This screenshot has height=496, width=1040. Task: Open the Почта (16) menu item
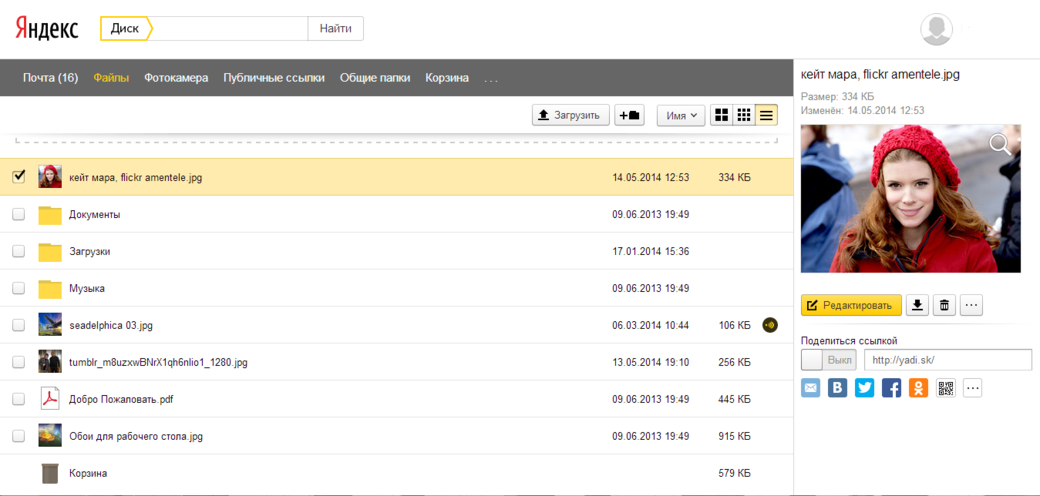(50, 78)
